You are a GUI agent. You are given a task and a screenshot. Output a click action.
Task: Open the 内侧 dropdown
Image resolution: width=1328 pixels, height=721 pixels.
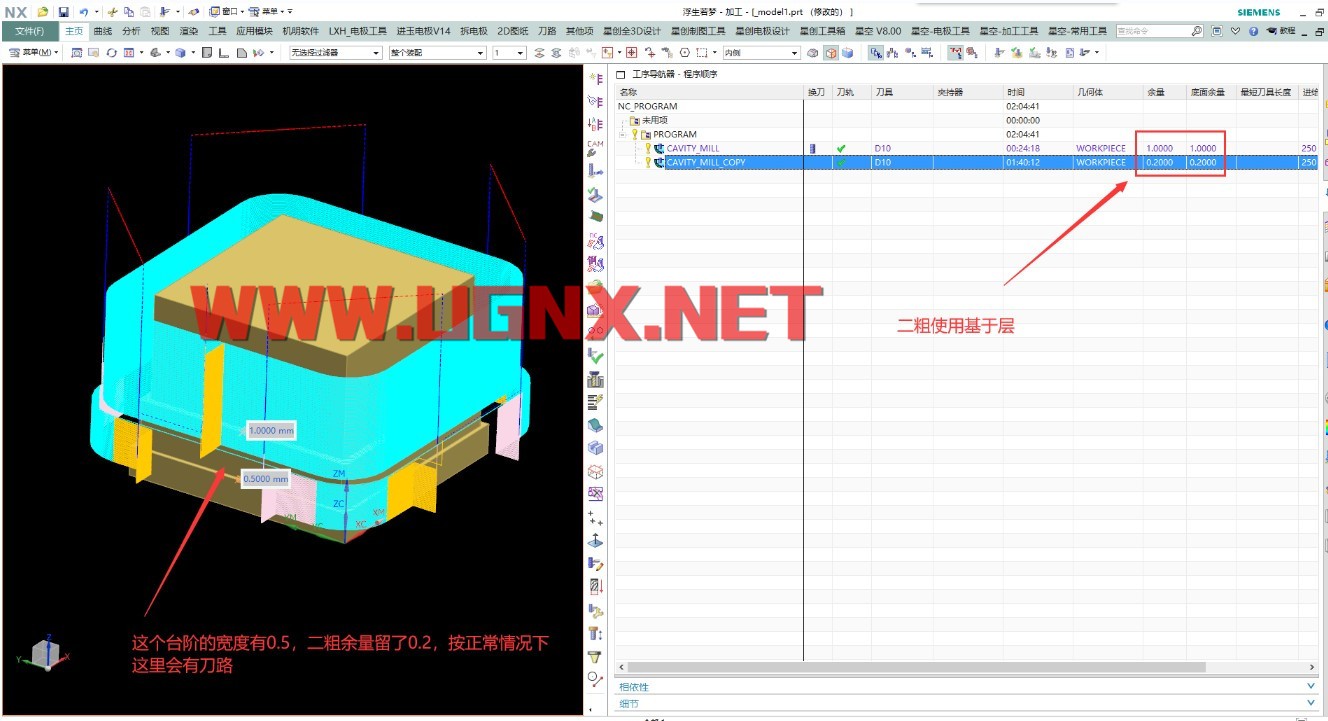[x=761, y=53]
